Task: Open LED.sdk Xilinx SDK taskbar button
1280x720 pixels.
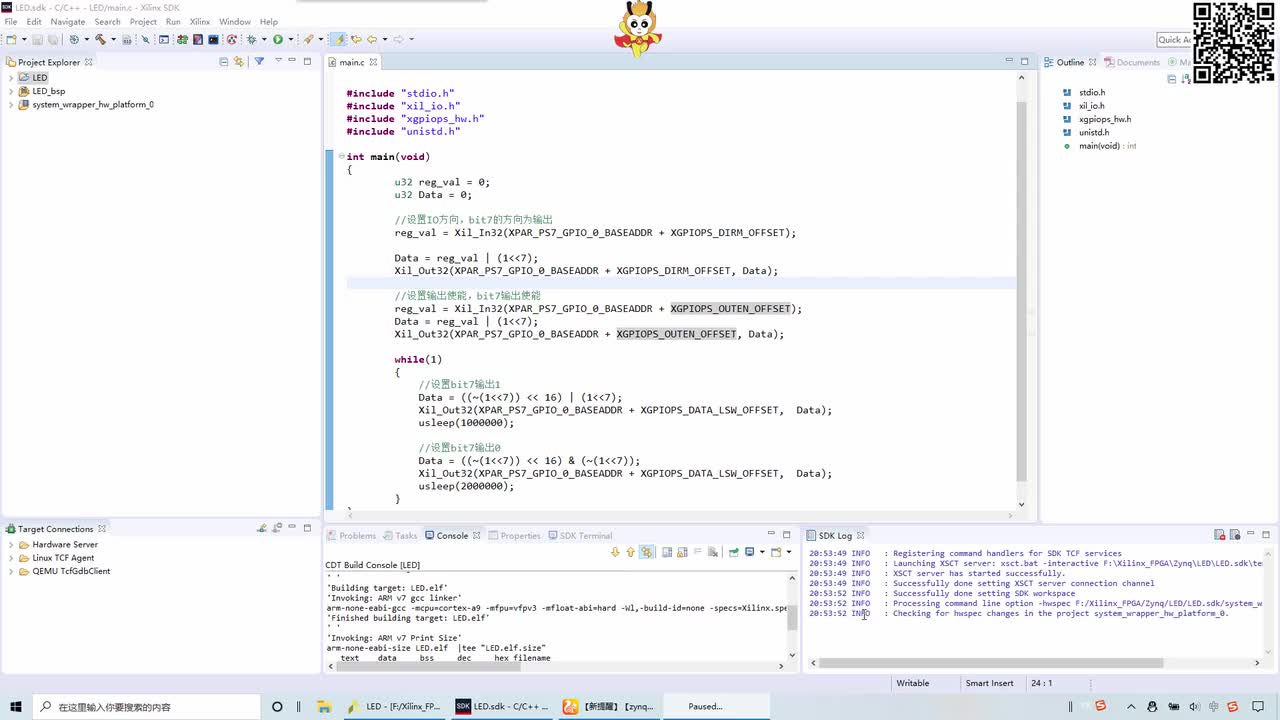Action: (502, 706)
